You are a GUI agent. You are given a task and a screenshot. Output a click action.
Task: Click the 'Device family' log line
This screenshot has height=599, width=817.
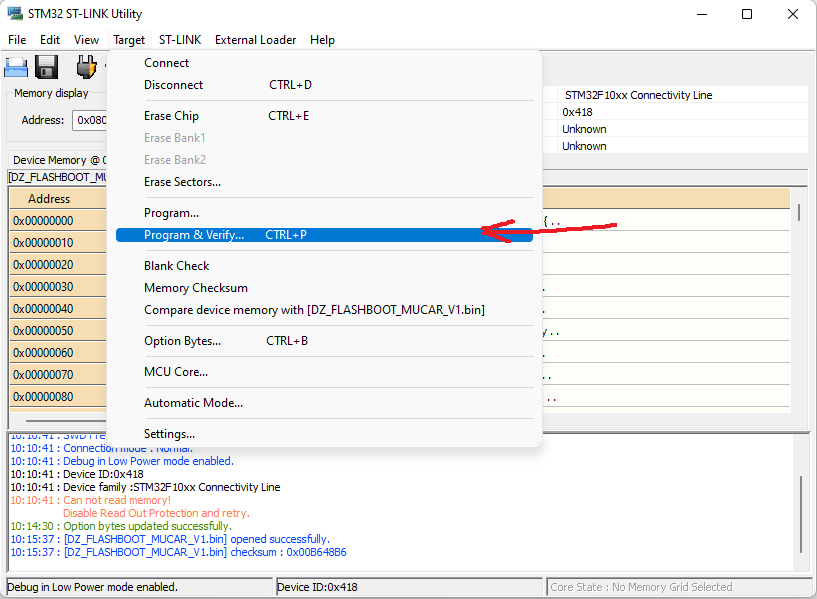[x=145, y=487]
